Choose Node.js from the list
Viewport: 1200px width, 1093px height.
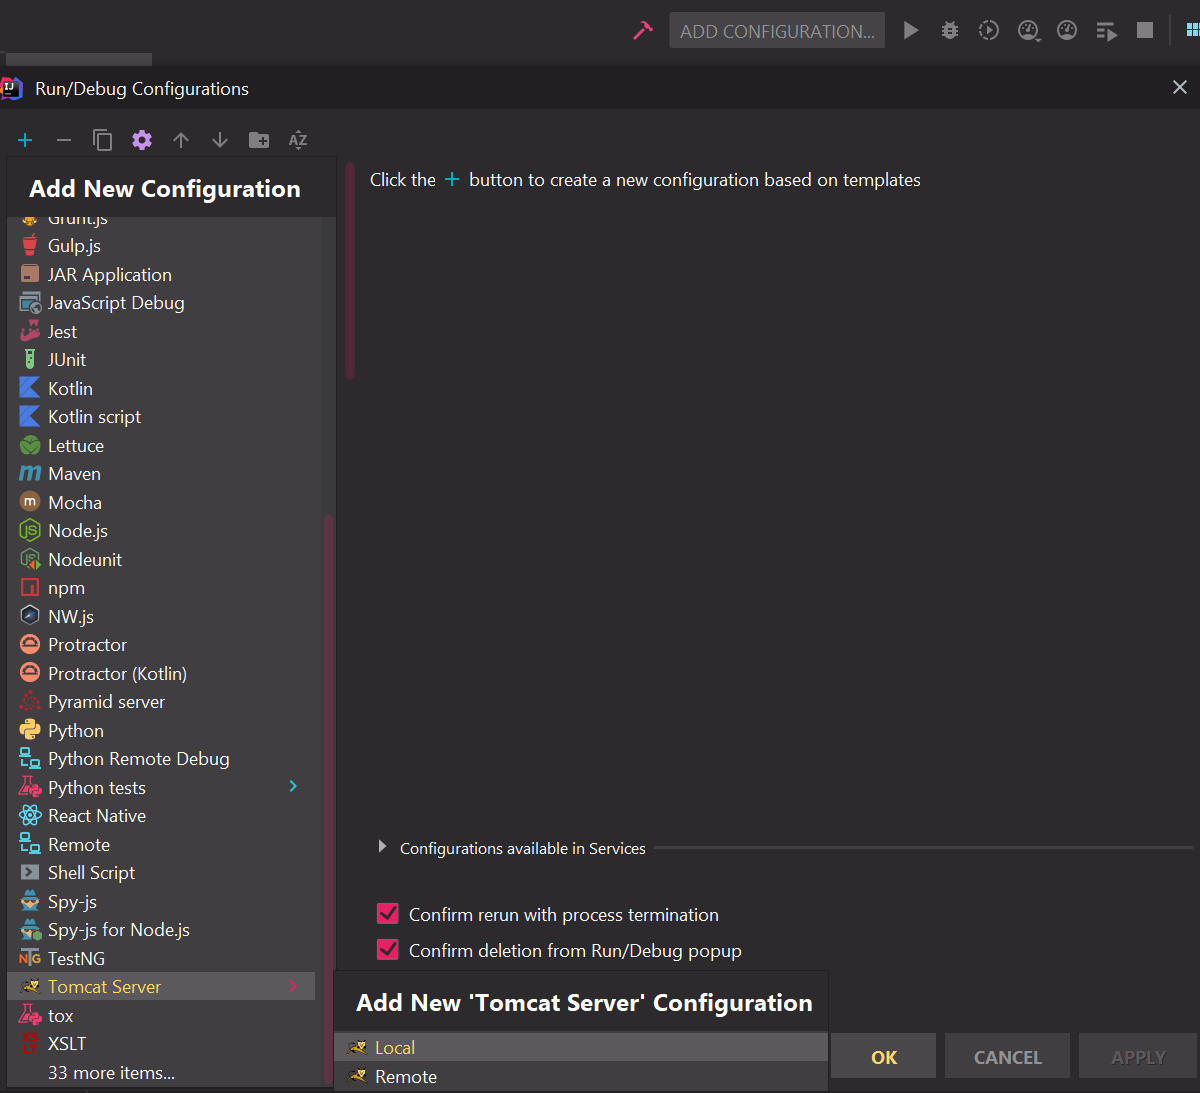pos(161,531)
